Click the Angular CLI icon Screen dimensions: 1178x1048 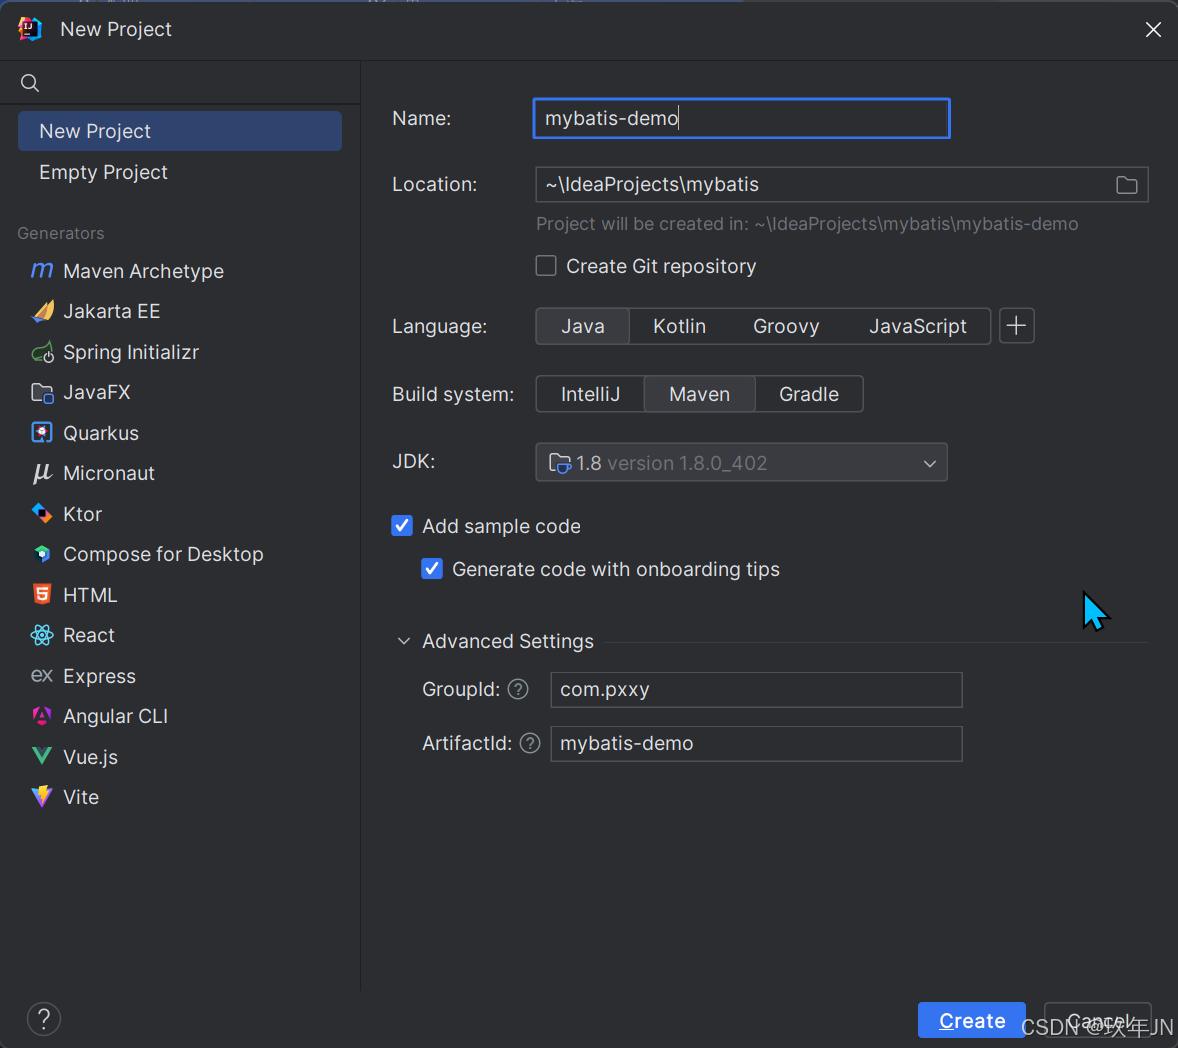pyautogui.click(x=42, y=716)
